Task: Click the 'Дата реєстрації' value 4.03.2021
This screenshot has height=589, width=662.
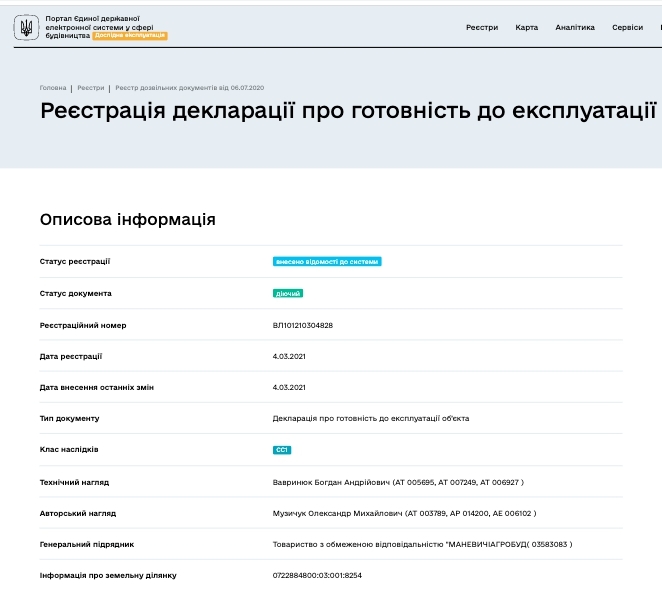Action: (x=289, y=356)
